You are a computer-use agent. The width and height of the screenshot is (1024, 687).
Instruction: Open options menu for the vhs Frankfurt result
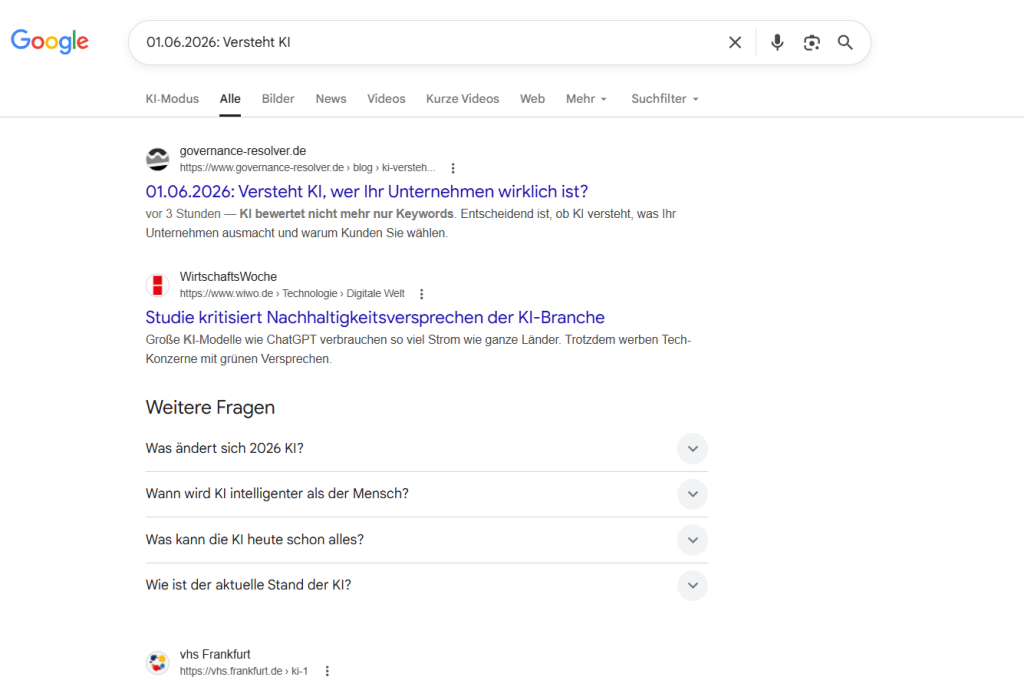click(x=327, y=671)
